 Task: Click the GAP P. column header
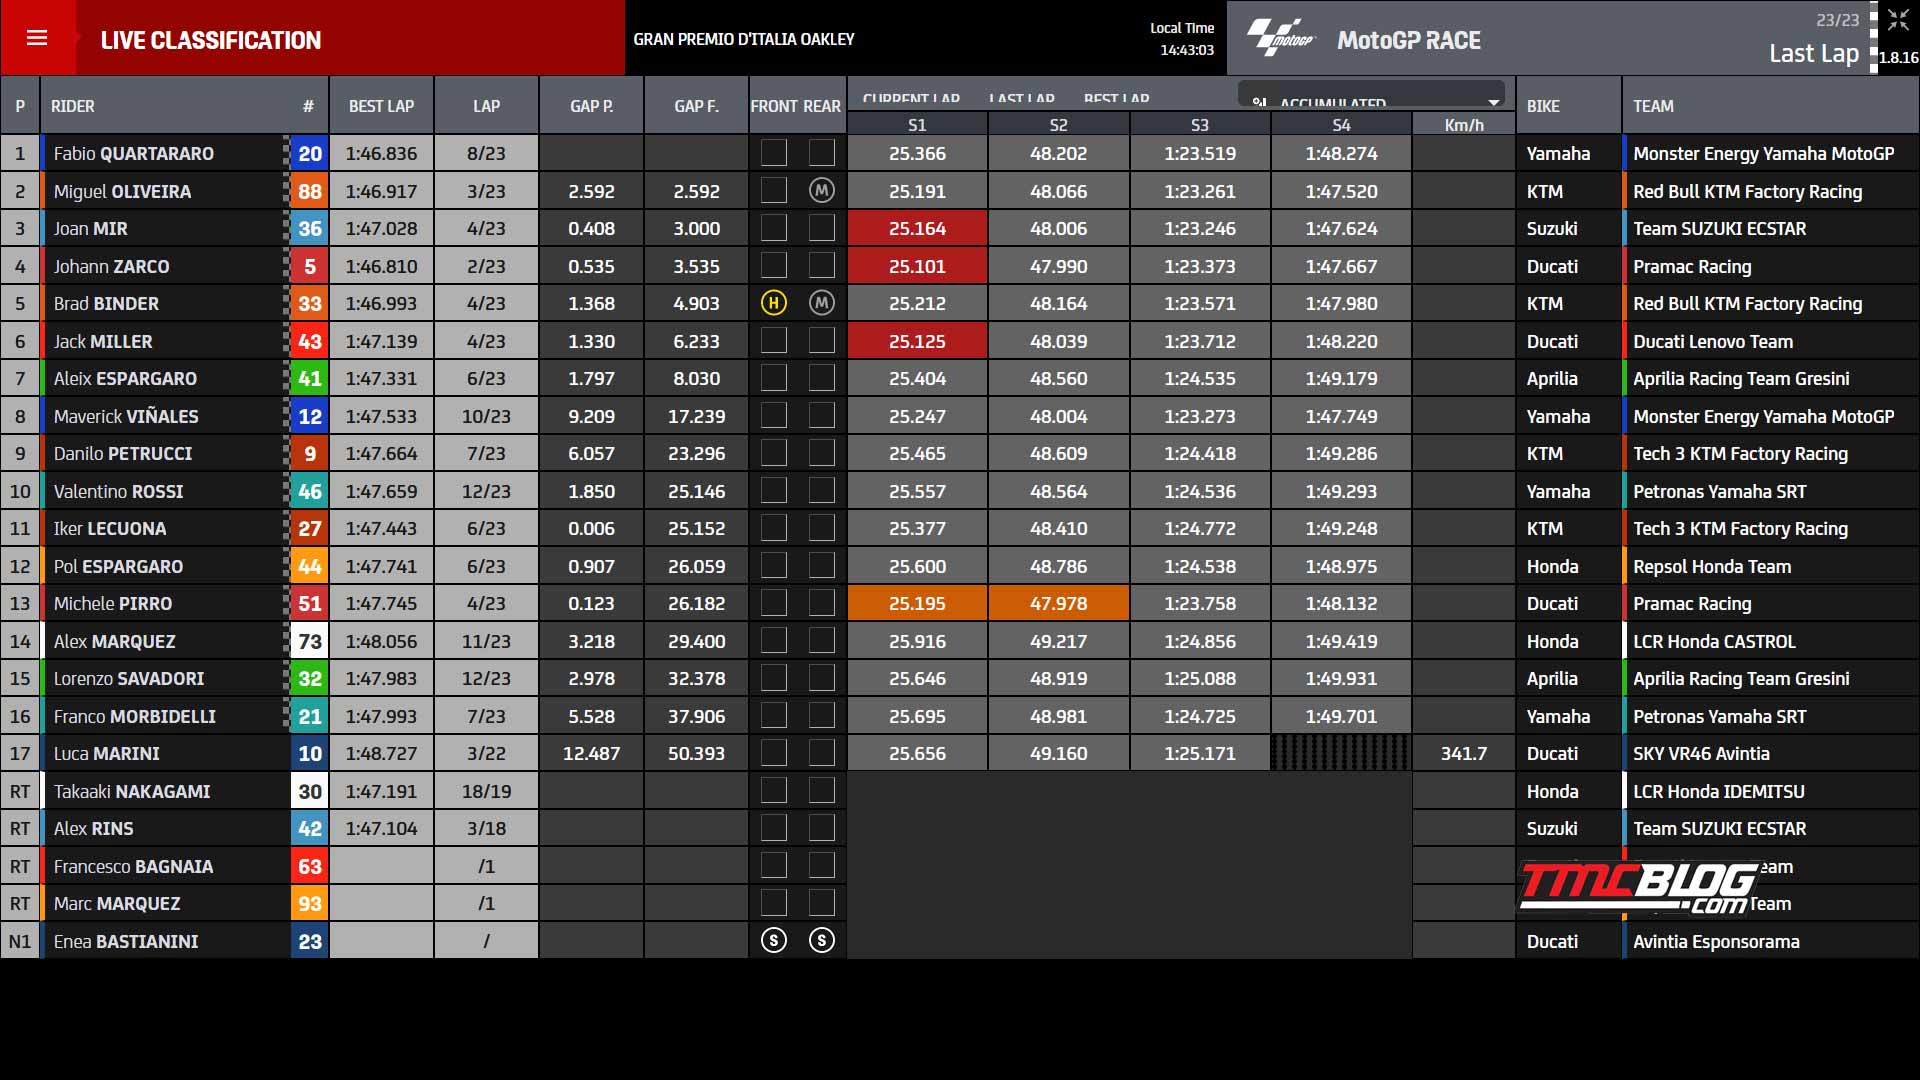pos(591,106)
